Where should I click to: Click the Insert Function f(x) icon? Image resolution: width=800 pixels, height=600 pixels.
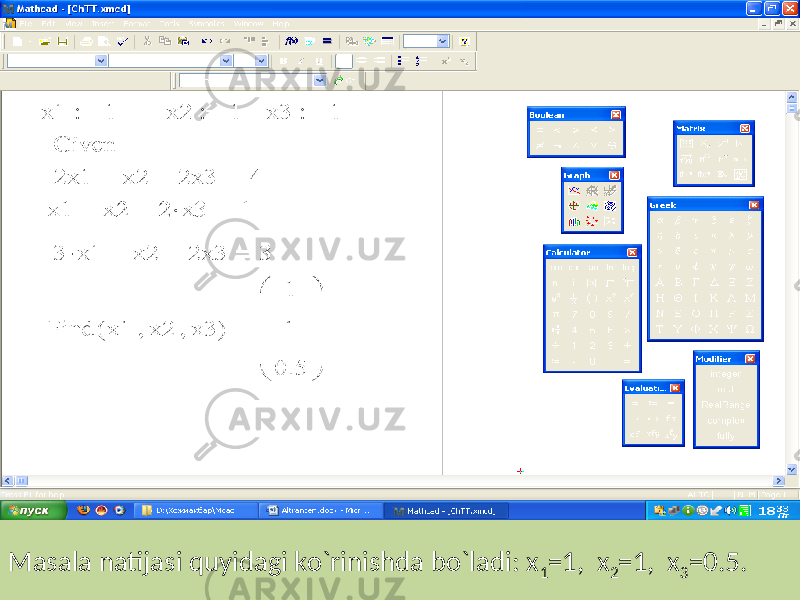pos(291,41)
